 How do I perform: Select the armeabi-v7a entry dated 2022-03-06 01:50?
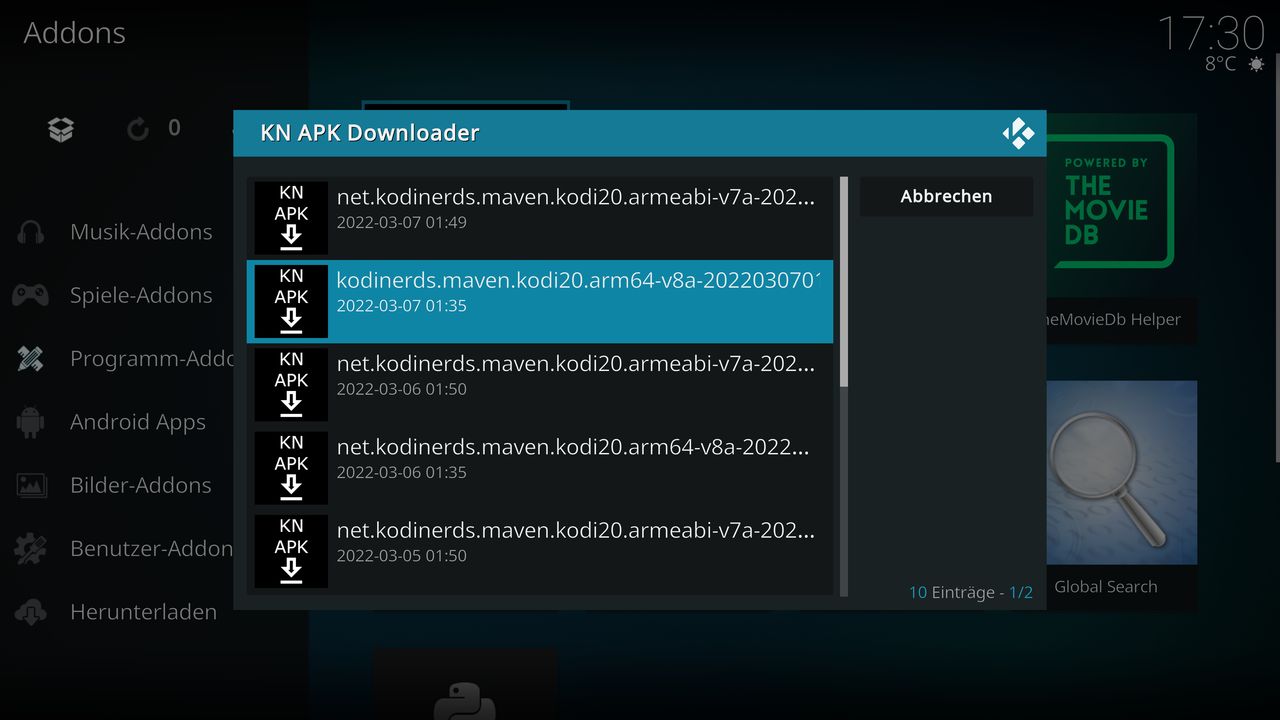pos(540,385)
